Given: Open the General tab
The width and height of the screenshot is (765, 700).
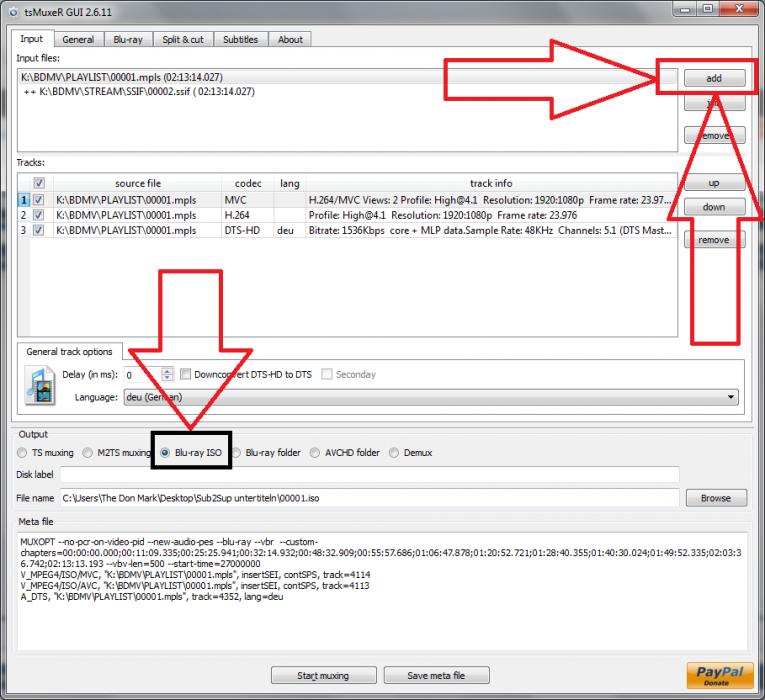Looking at the screenshot, I should coord(78,40).
